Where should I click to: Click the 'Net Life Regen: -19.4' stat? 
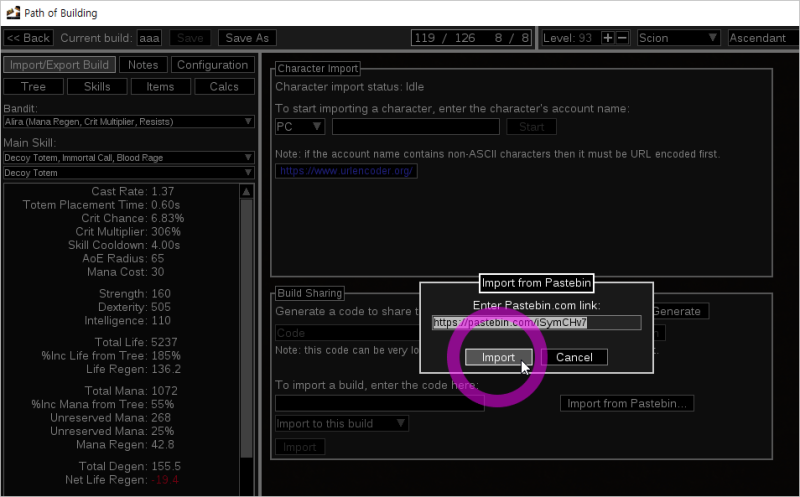[x=122, y=480]
